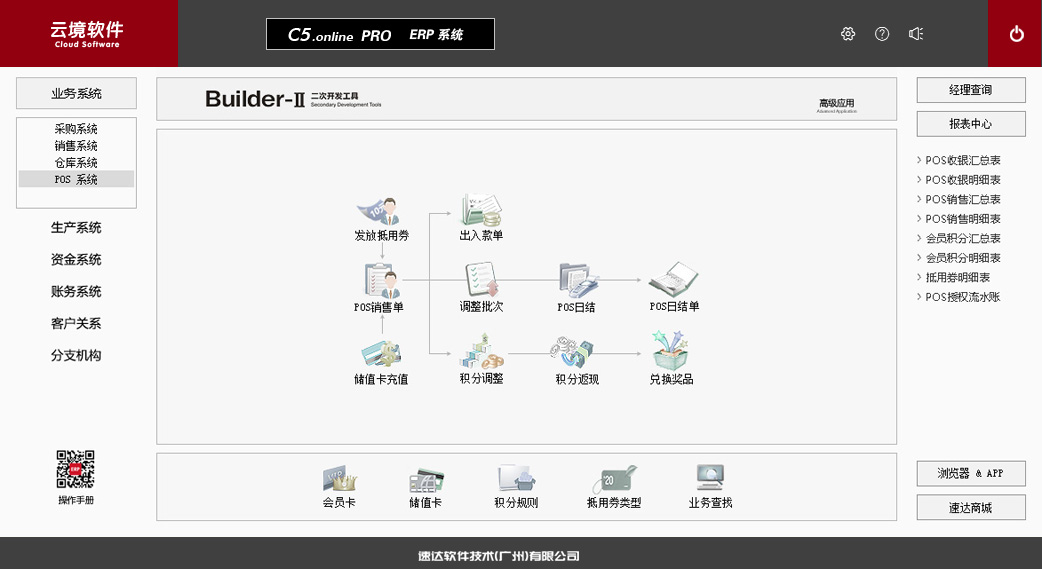Open settings gear in top bar

coord(848,34)
